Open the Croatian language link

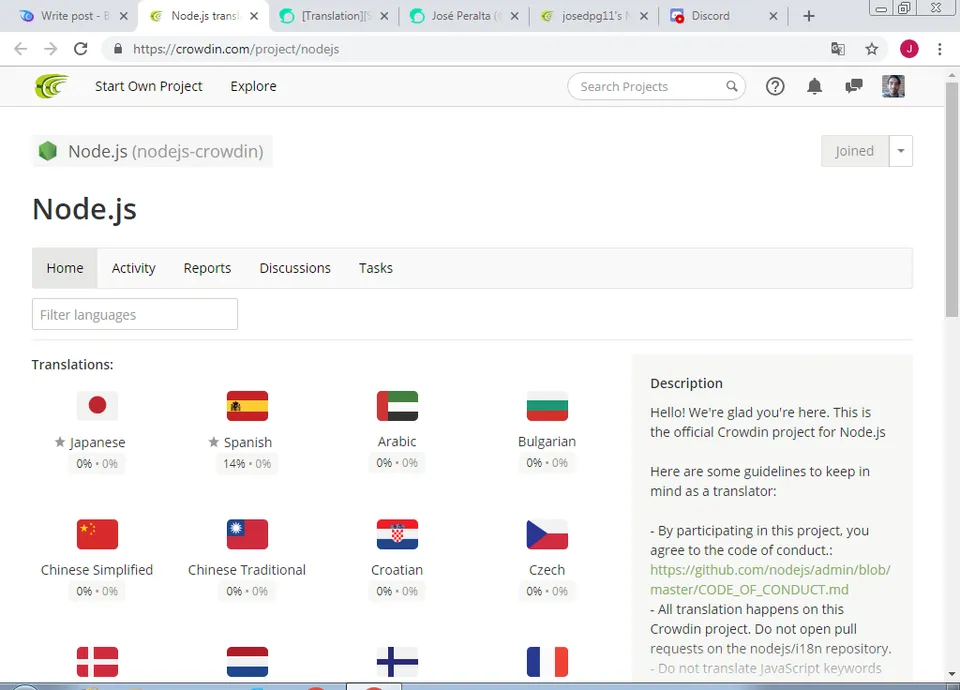point(397,570)
